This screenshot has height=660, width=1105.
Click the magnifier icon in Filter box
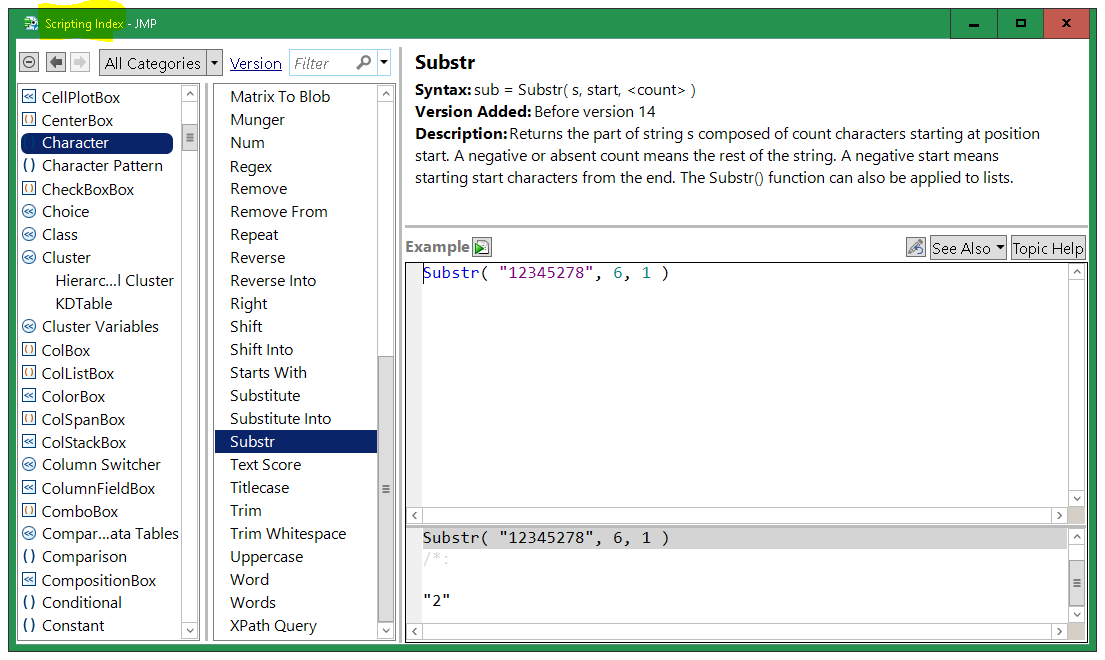(364, 63)
